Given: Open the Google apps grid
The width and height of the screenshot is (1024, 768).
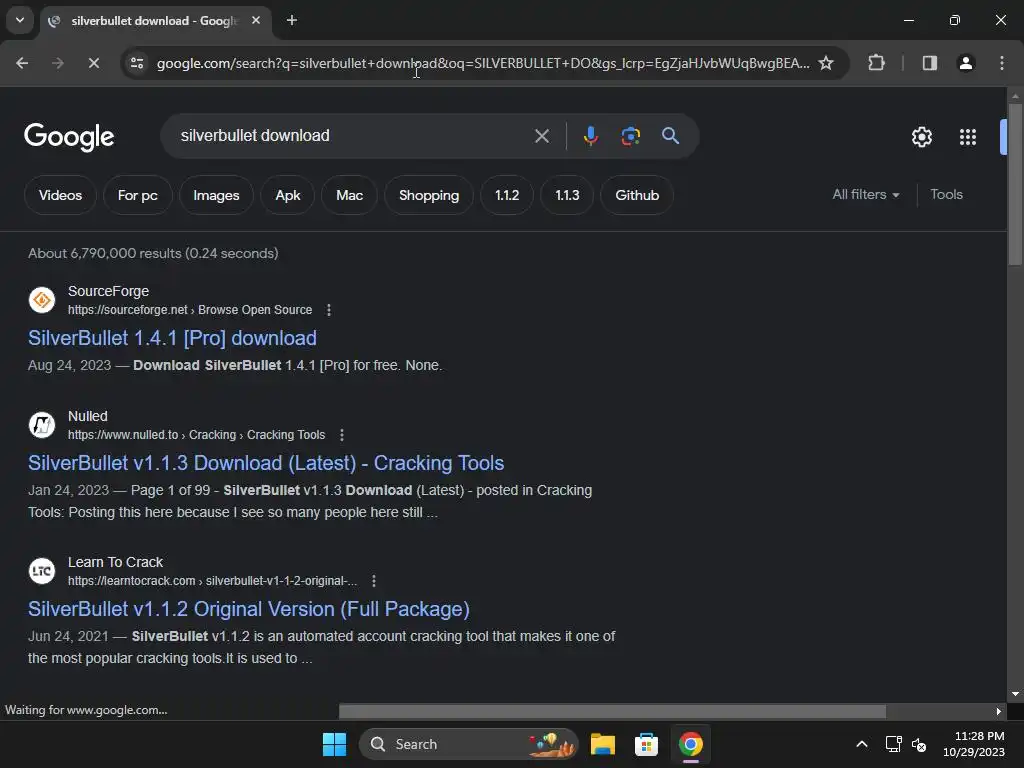Looking at the screenshot, I should (968, 137).
